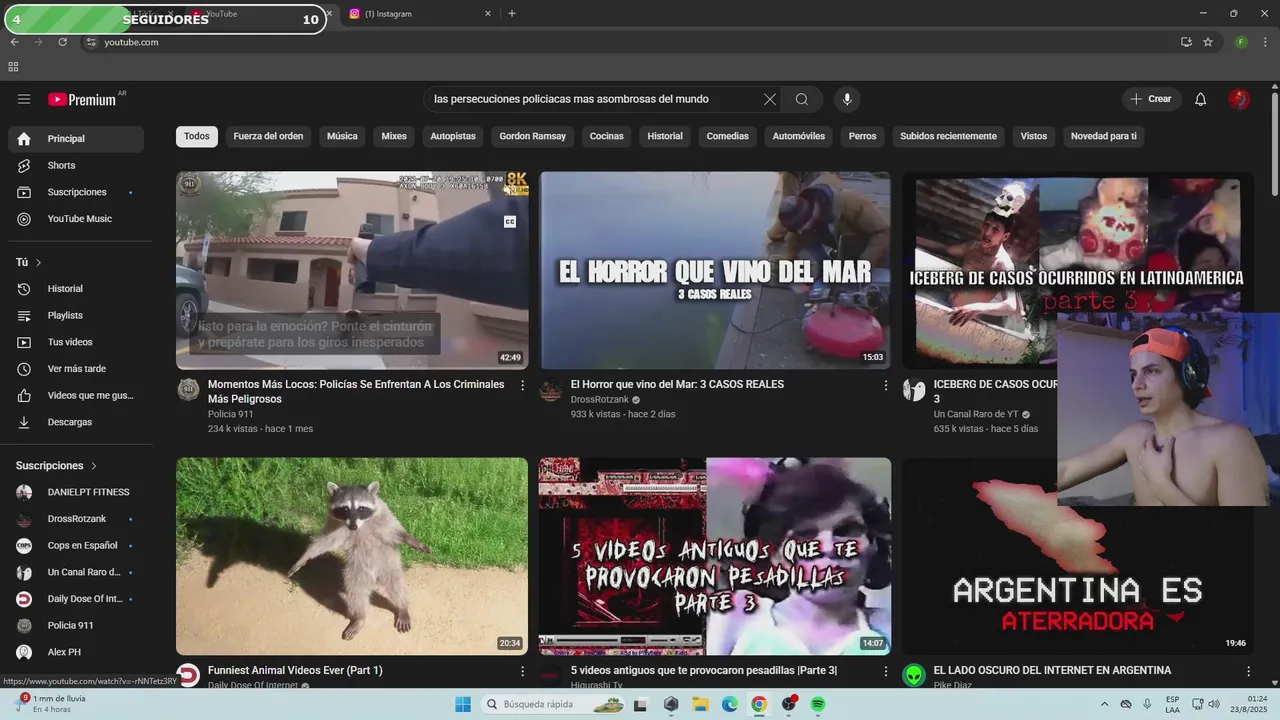1280x720 pixels.
Task: Open the account avatar menu
Action: (1239, 99)
